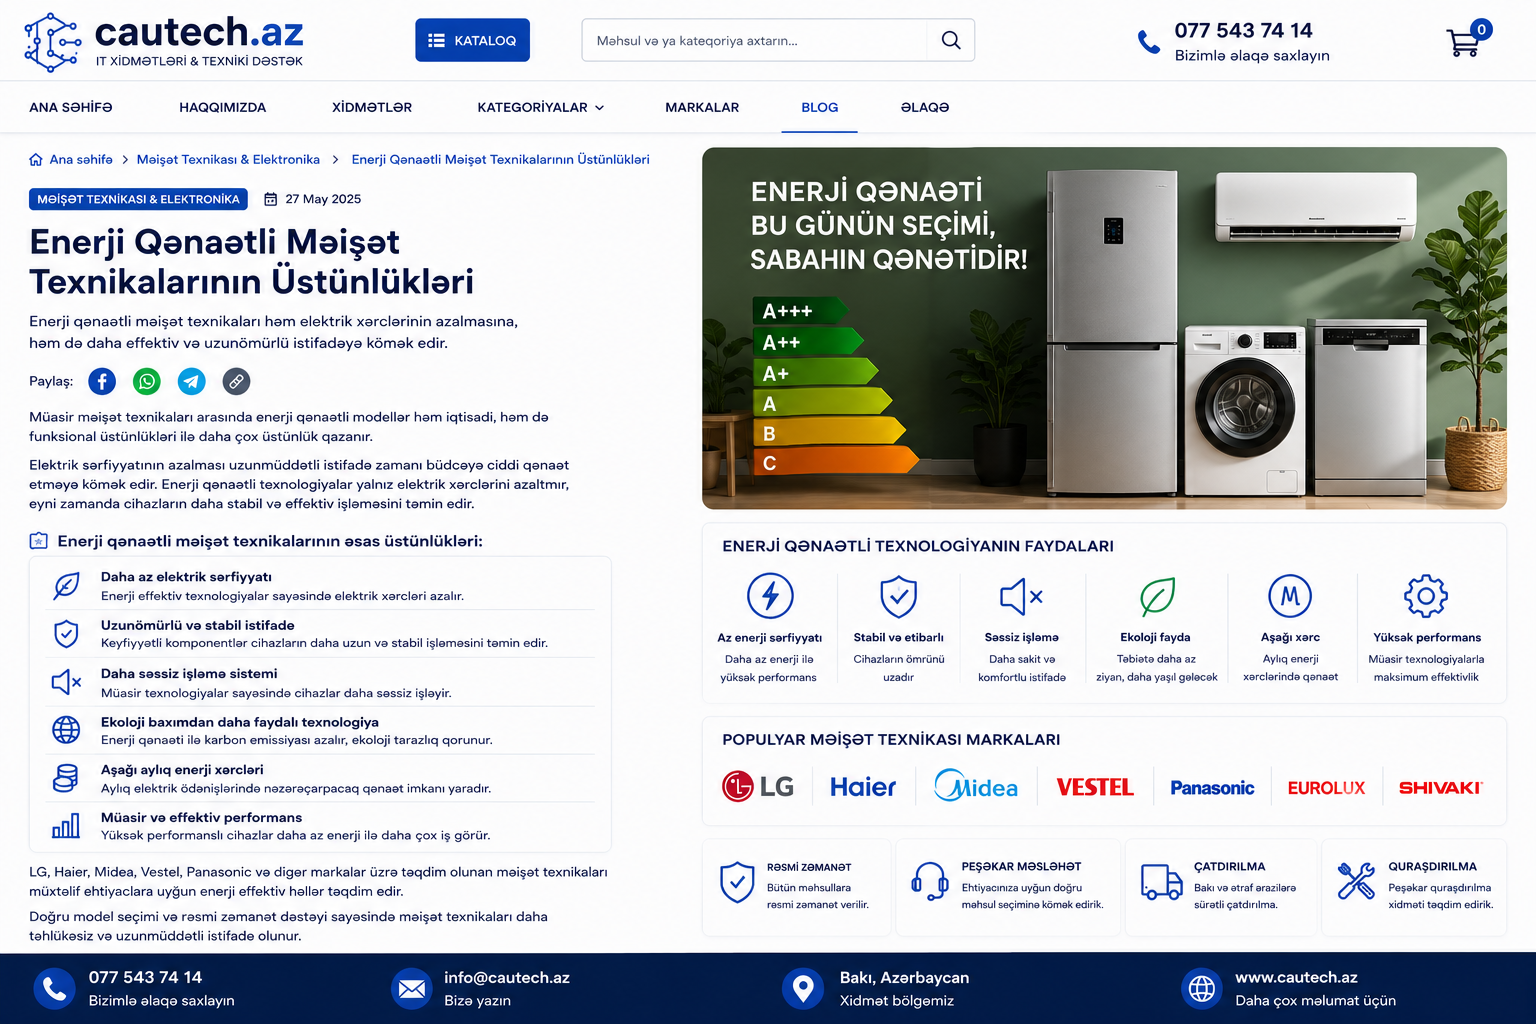This screenshot has height=1024, width=1536.
Task: Click the Peşəkar məsləhət headset icon
Action: point(930,882)
